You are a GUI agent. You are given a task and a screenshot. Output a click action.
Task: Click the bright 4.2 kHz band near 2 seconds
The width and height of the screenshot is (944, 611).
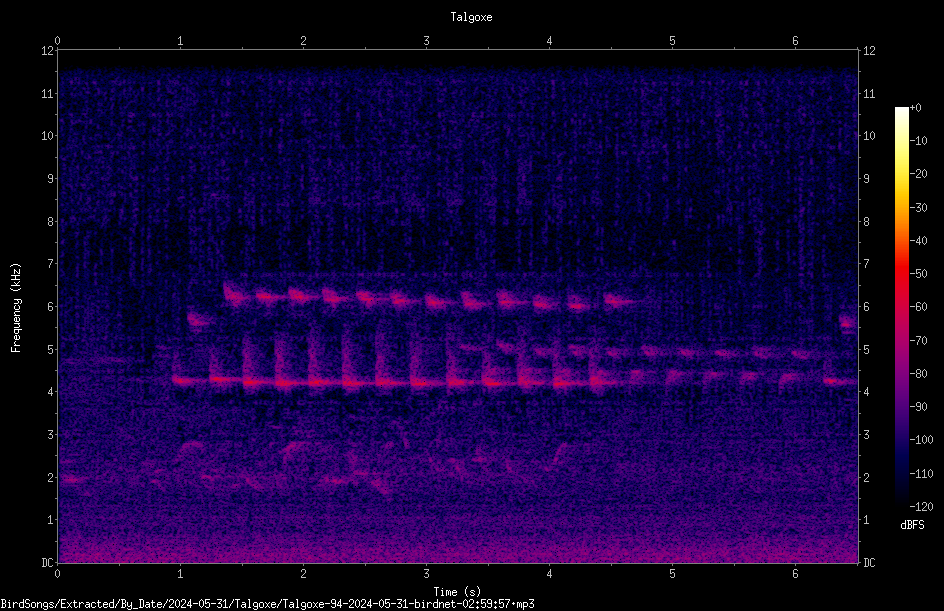click(301, 382)
